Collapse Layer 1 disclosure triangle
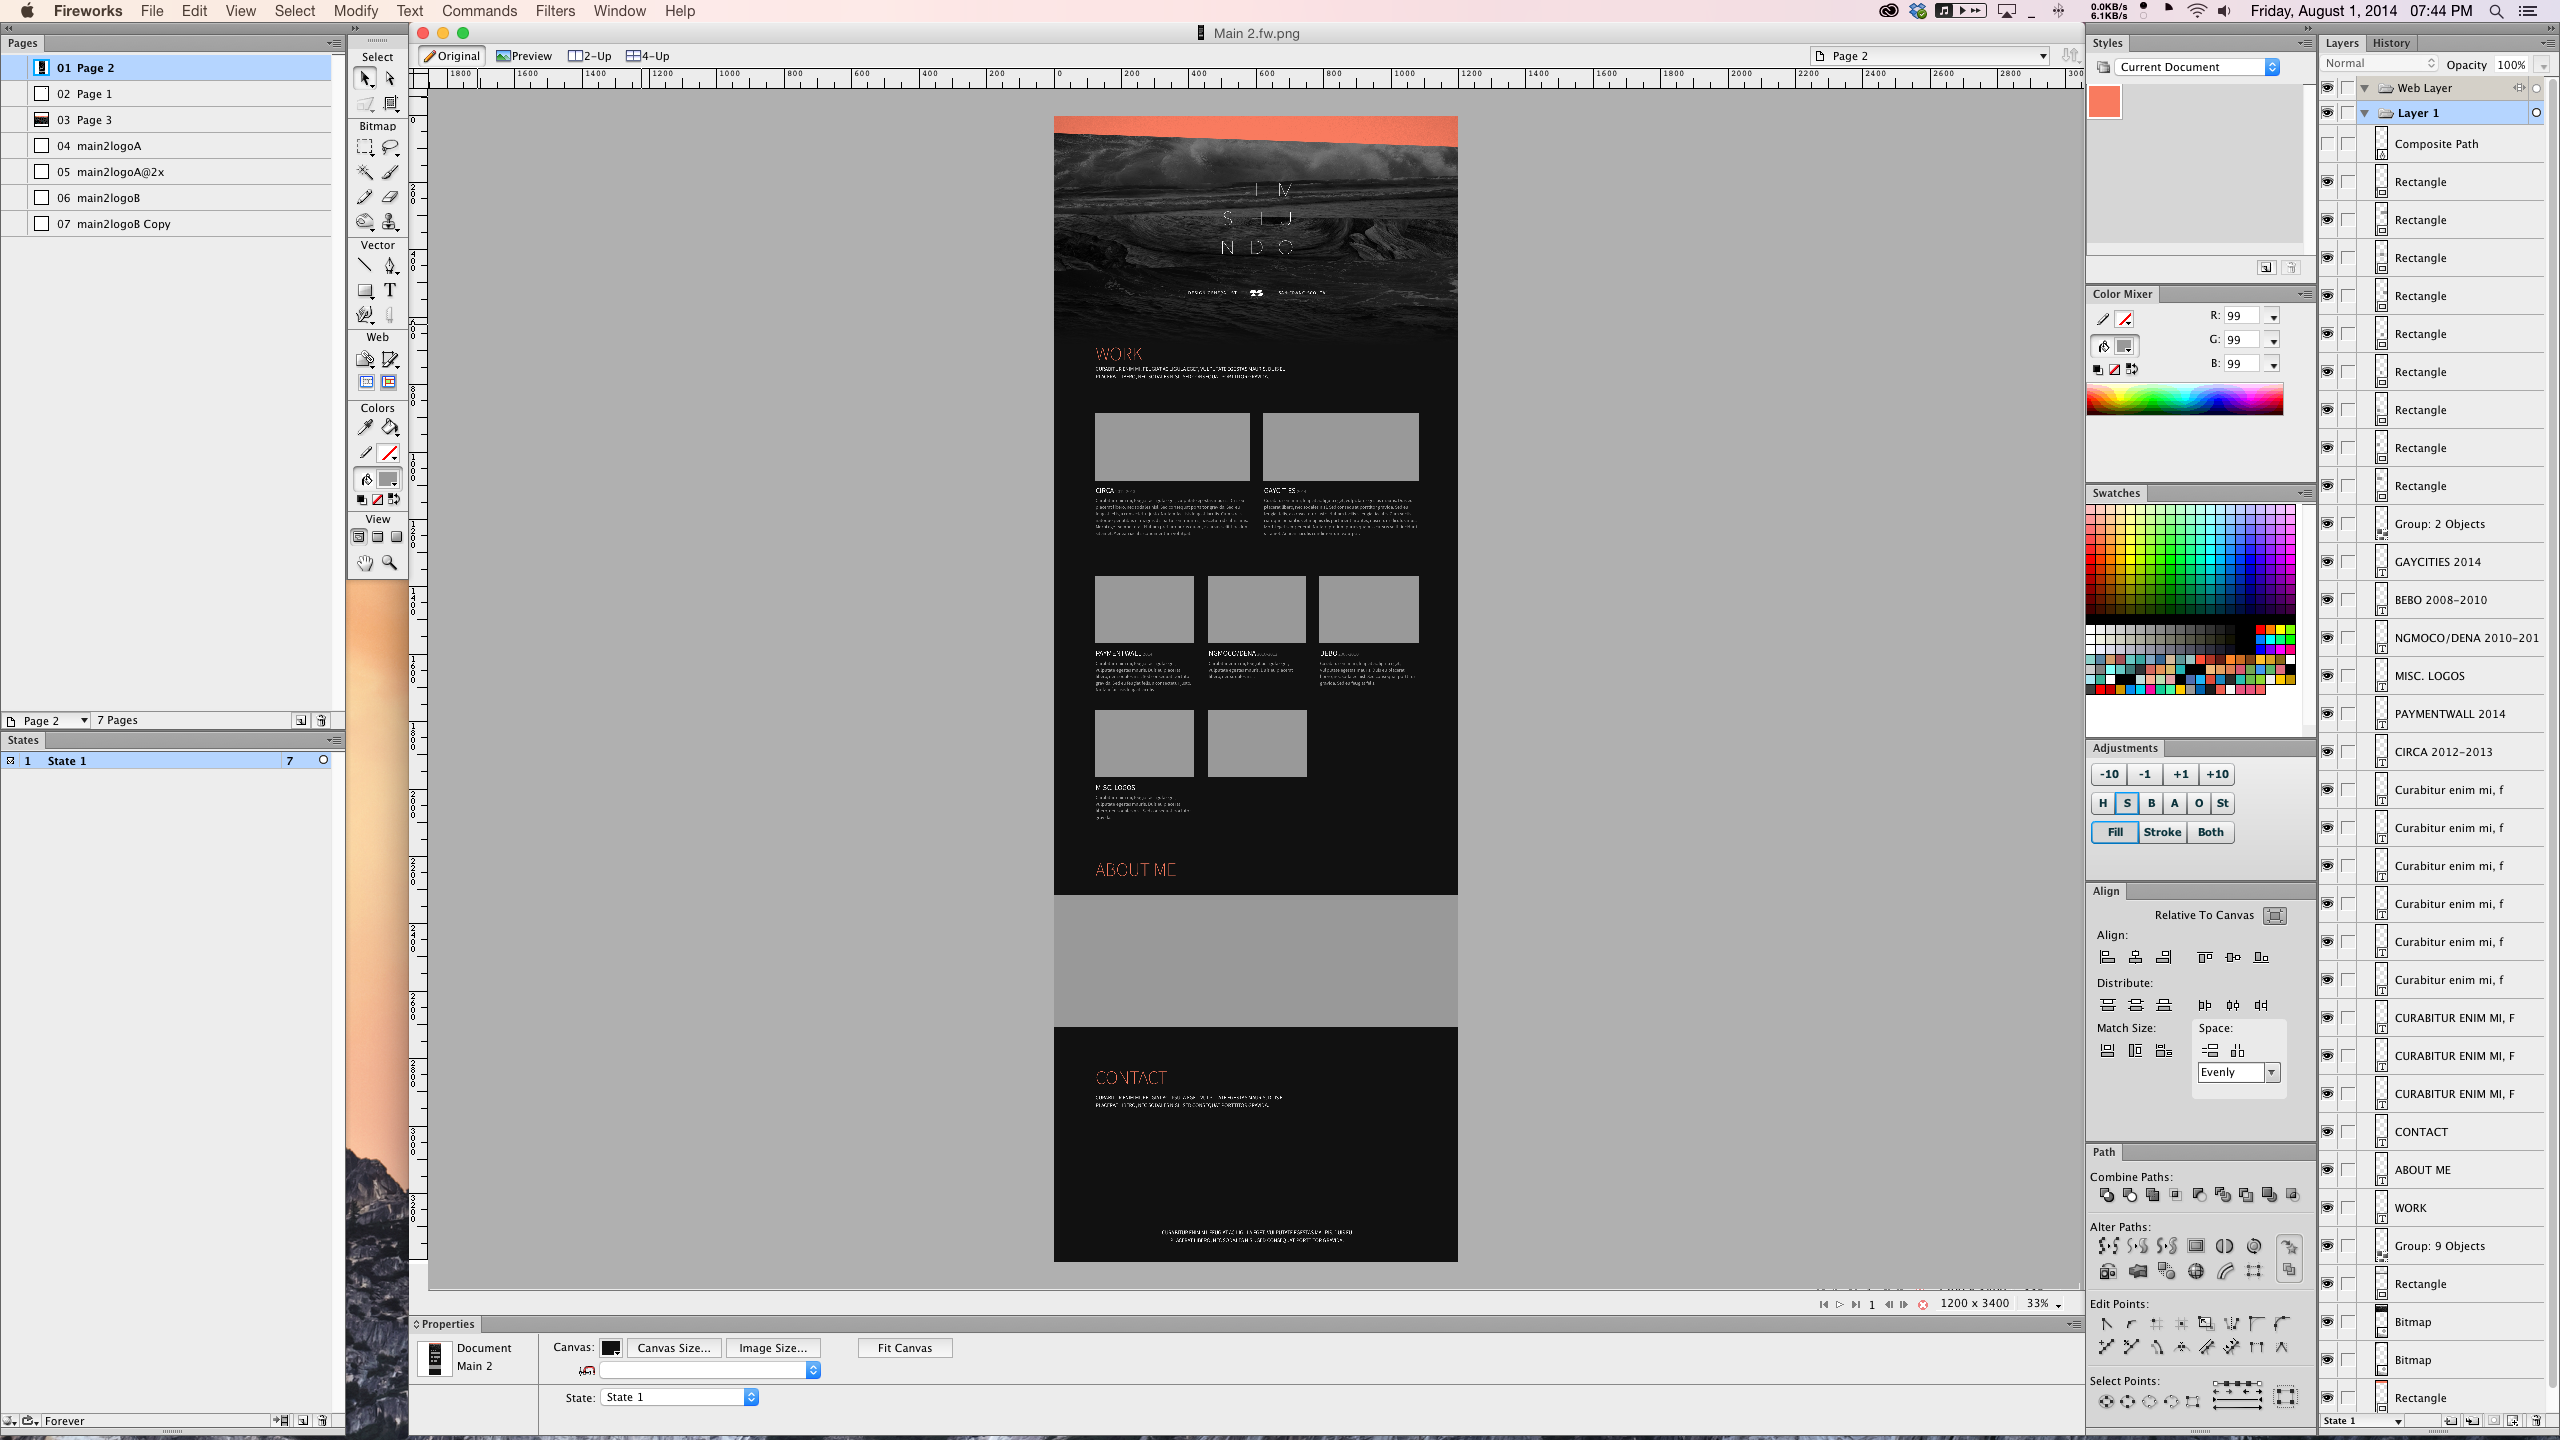The height and width of the screenshot is (1440, 2560). coord(2365,113)
